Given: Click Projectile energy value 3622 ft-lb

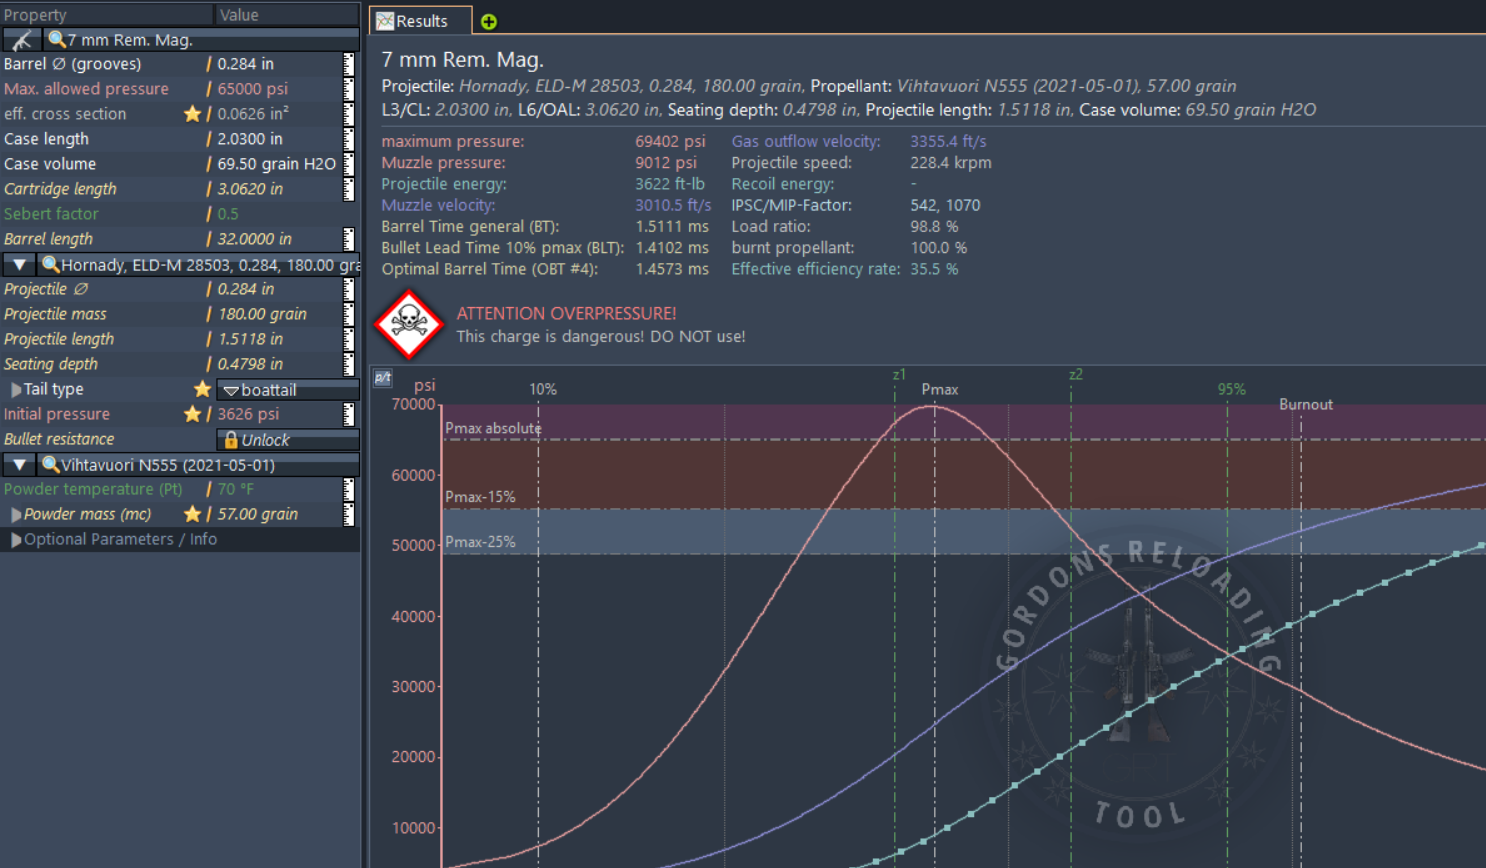Looking at the screenshot, I should pos(670,184).
